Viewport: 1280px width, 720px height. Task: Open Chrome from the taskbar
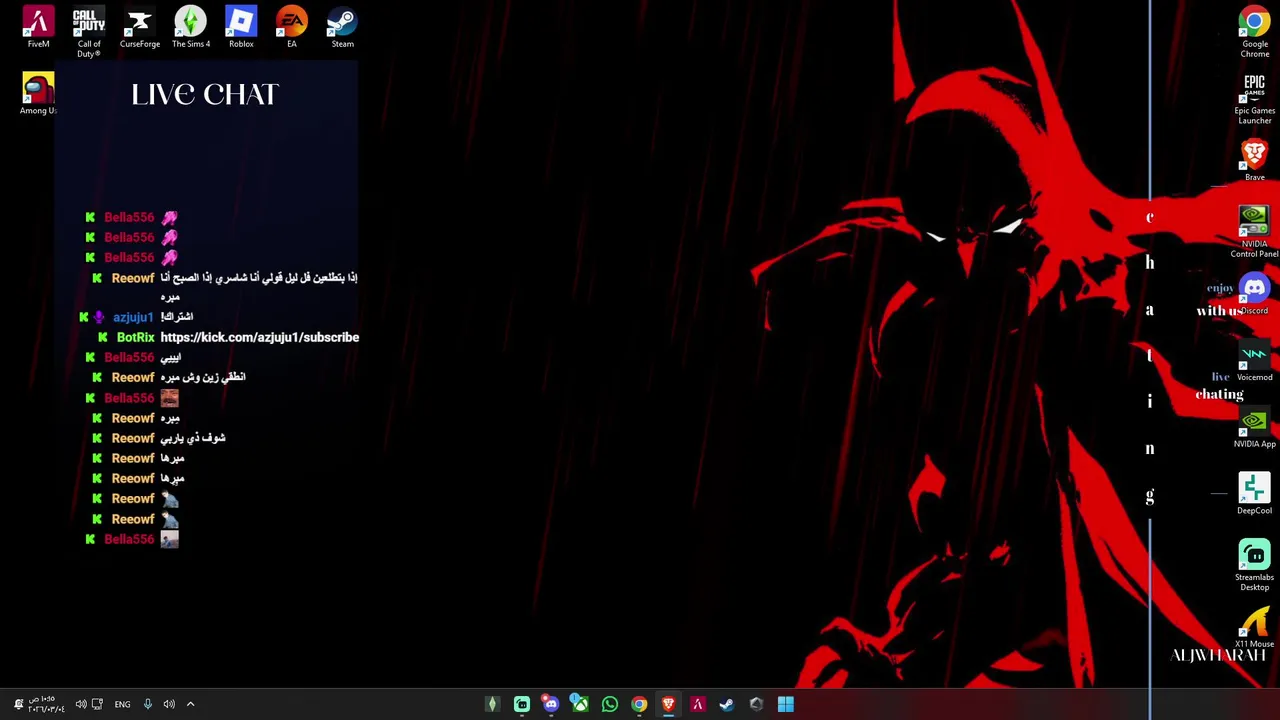(x=639, y=704)
